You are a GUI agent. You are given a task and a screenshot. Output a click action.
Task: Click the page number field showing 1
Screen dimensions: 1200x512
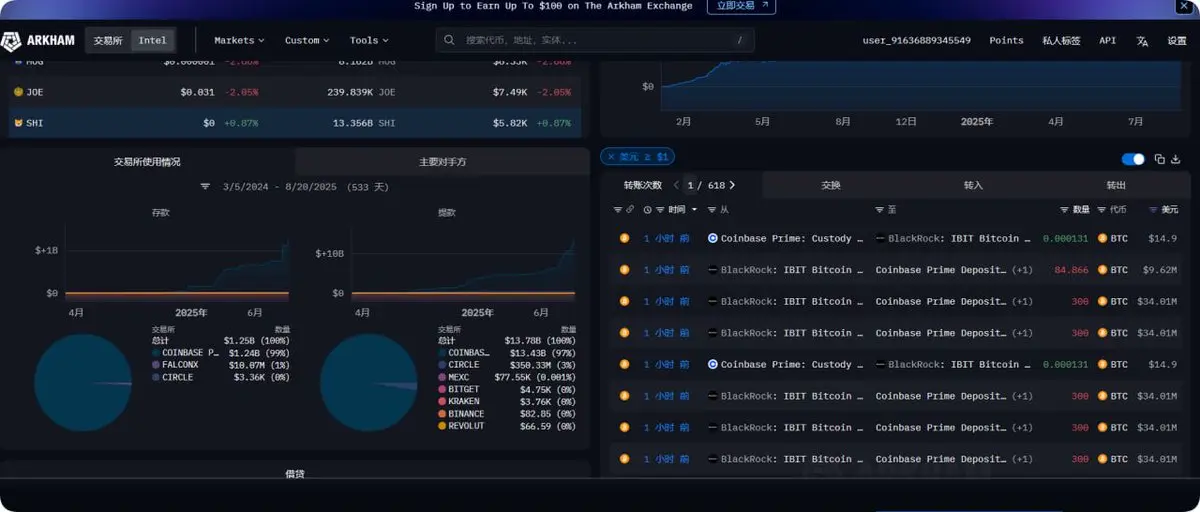point(690,185)
